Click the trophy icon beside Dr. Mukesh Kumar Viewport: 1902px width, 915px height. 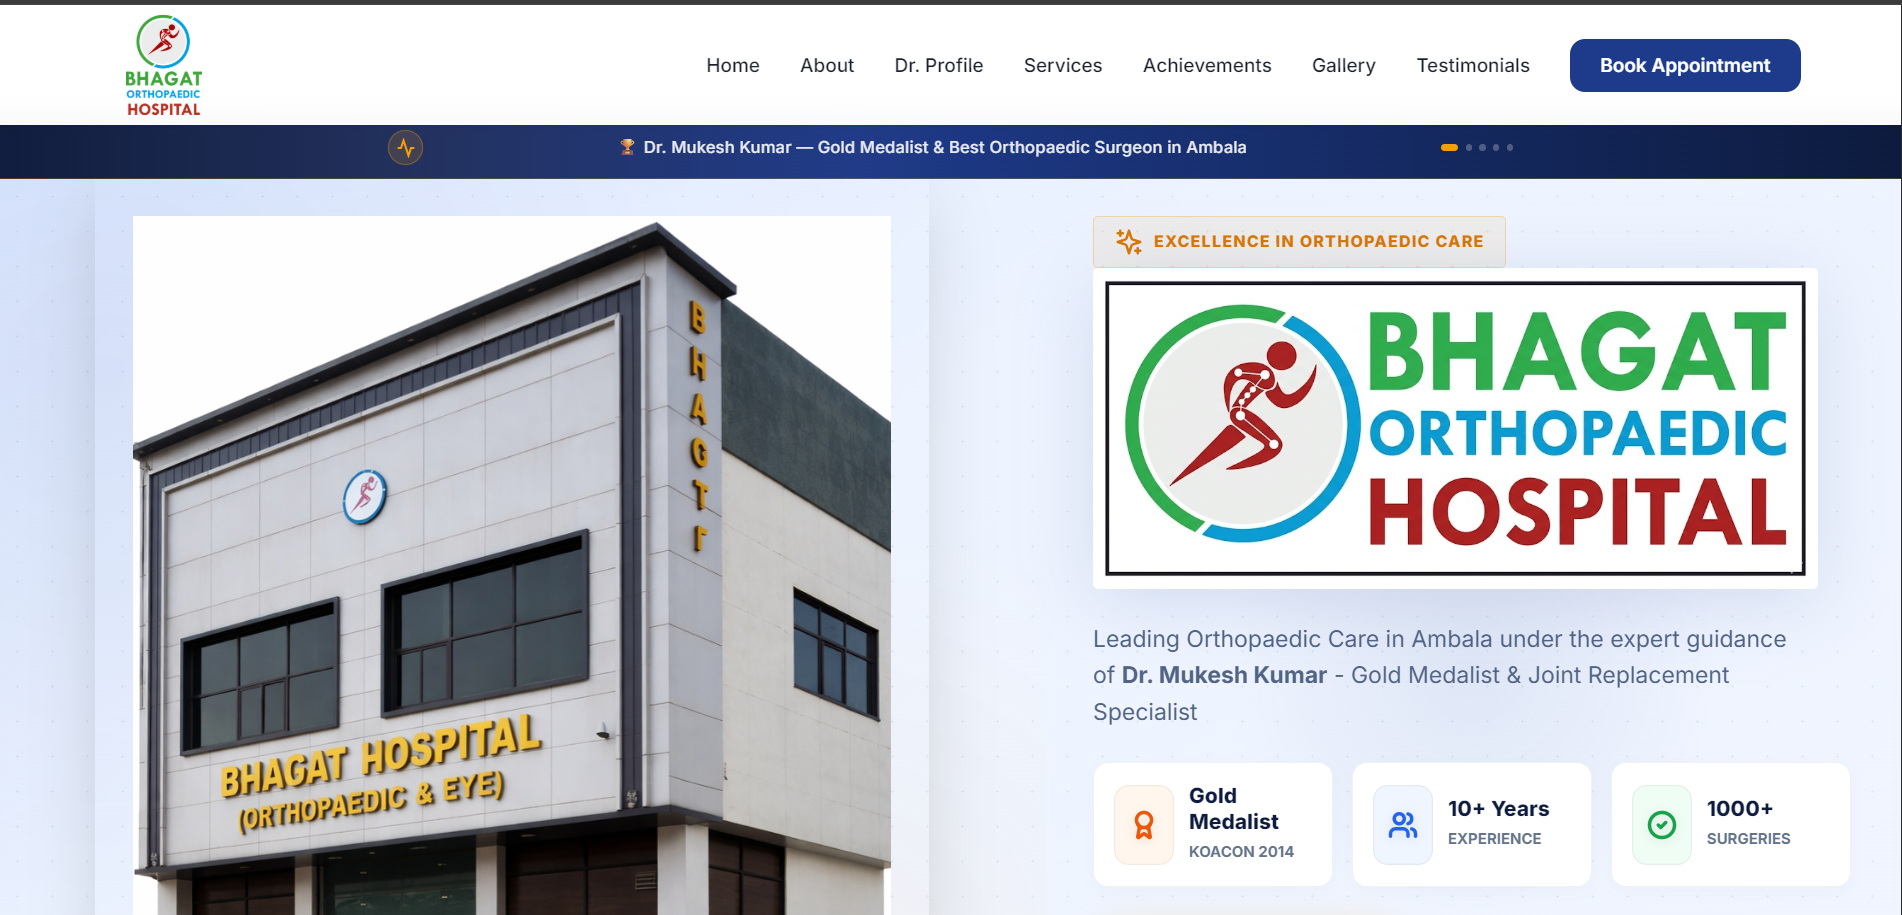tap(627, 147)
